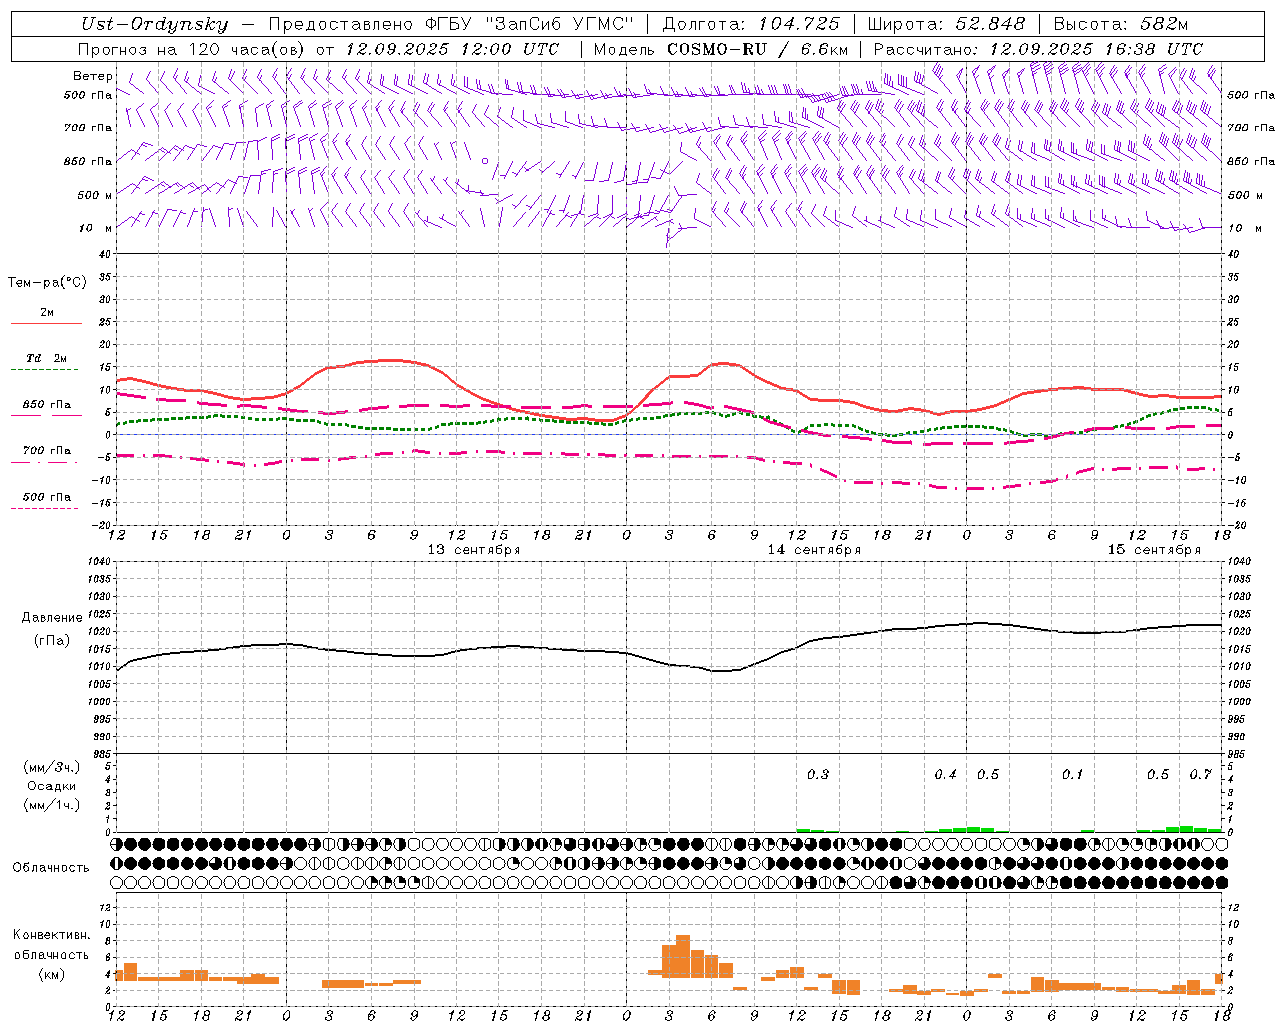Image resolution: width=1280 pixels, height=1024 pixels.
Task: Click the solid line sample under the '2м' legend
Action: 47,324
